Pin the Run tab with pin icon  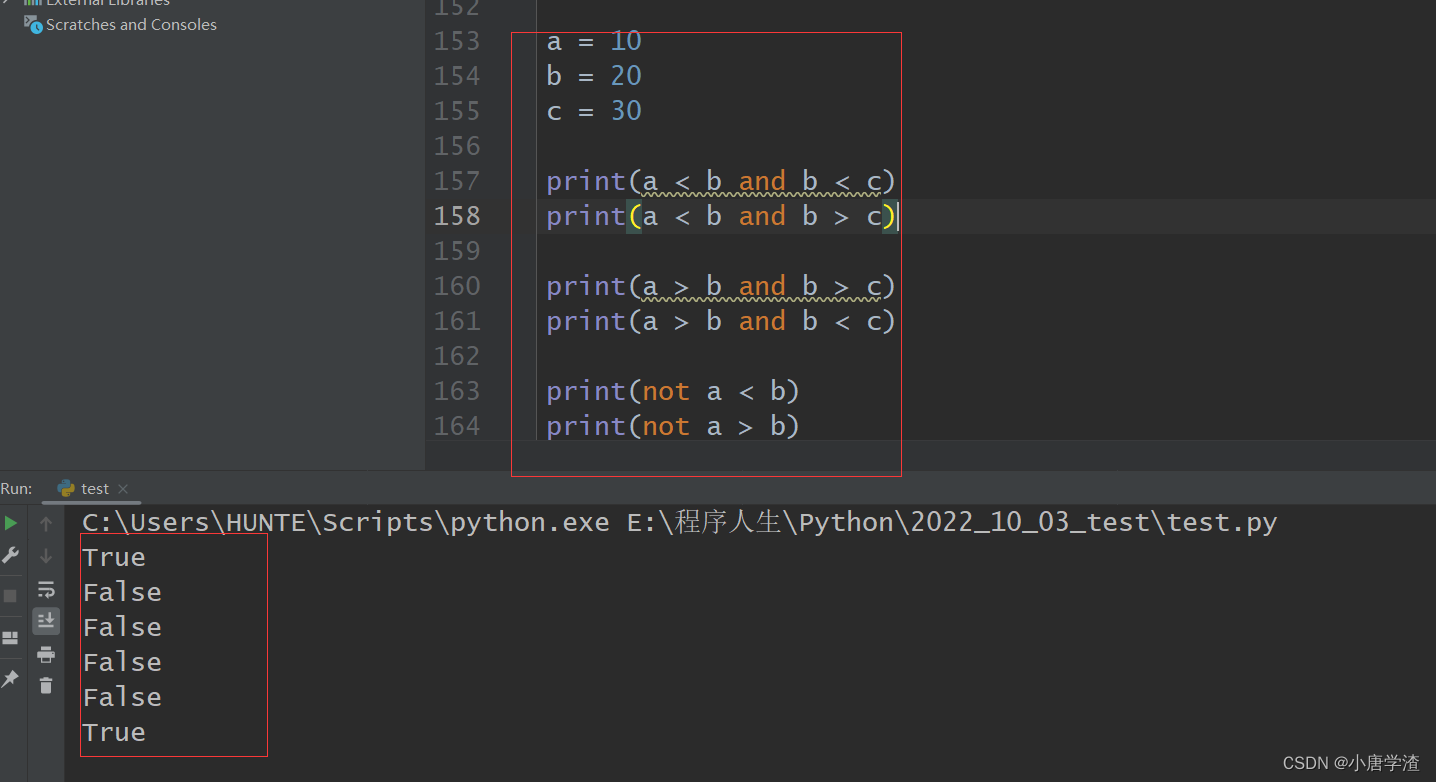coord(10,679)
